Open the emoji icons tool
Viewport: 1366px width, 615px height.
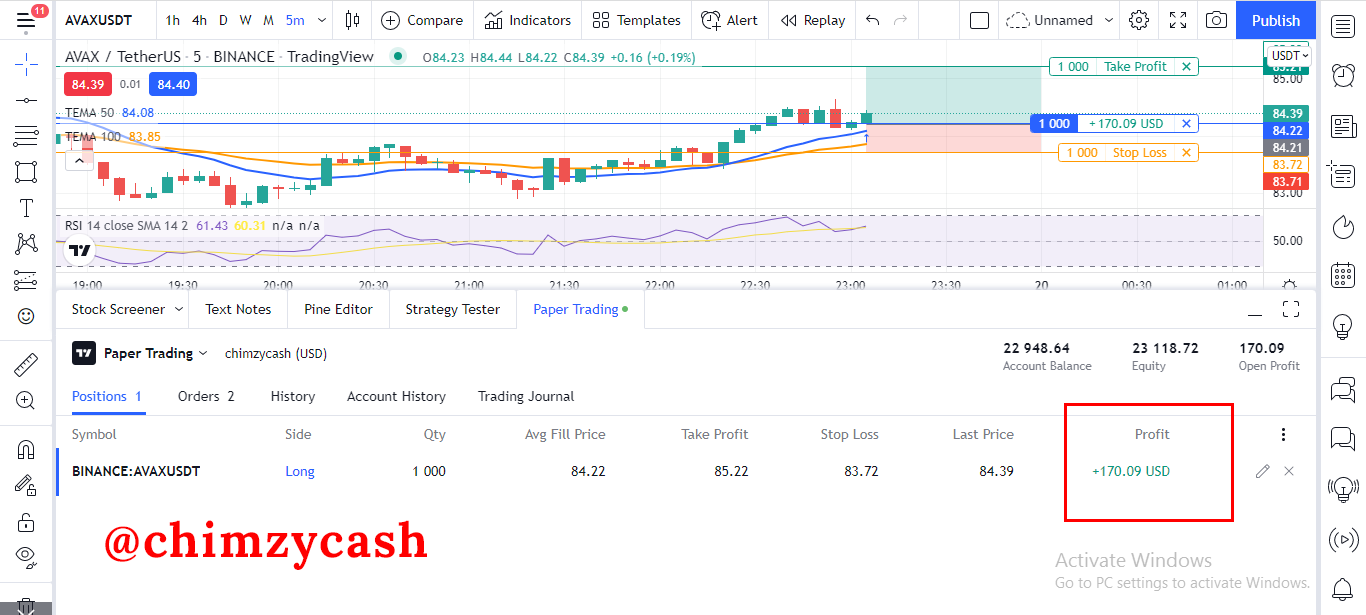(26, 316)
